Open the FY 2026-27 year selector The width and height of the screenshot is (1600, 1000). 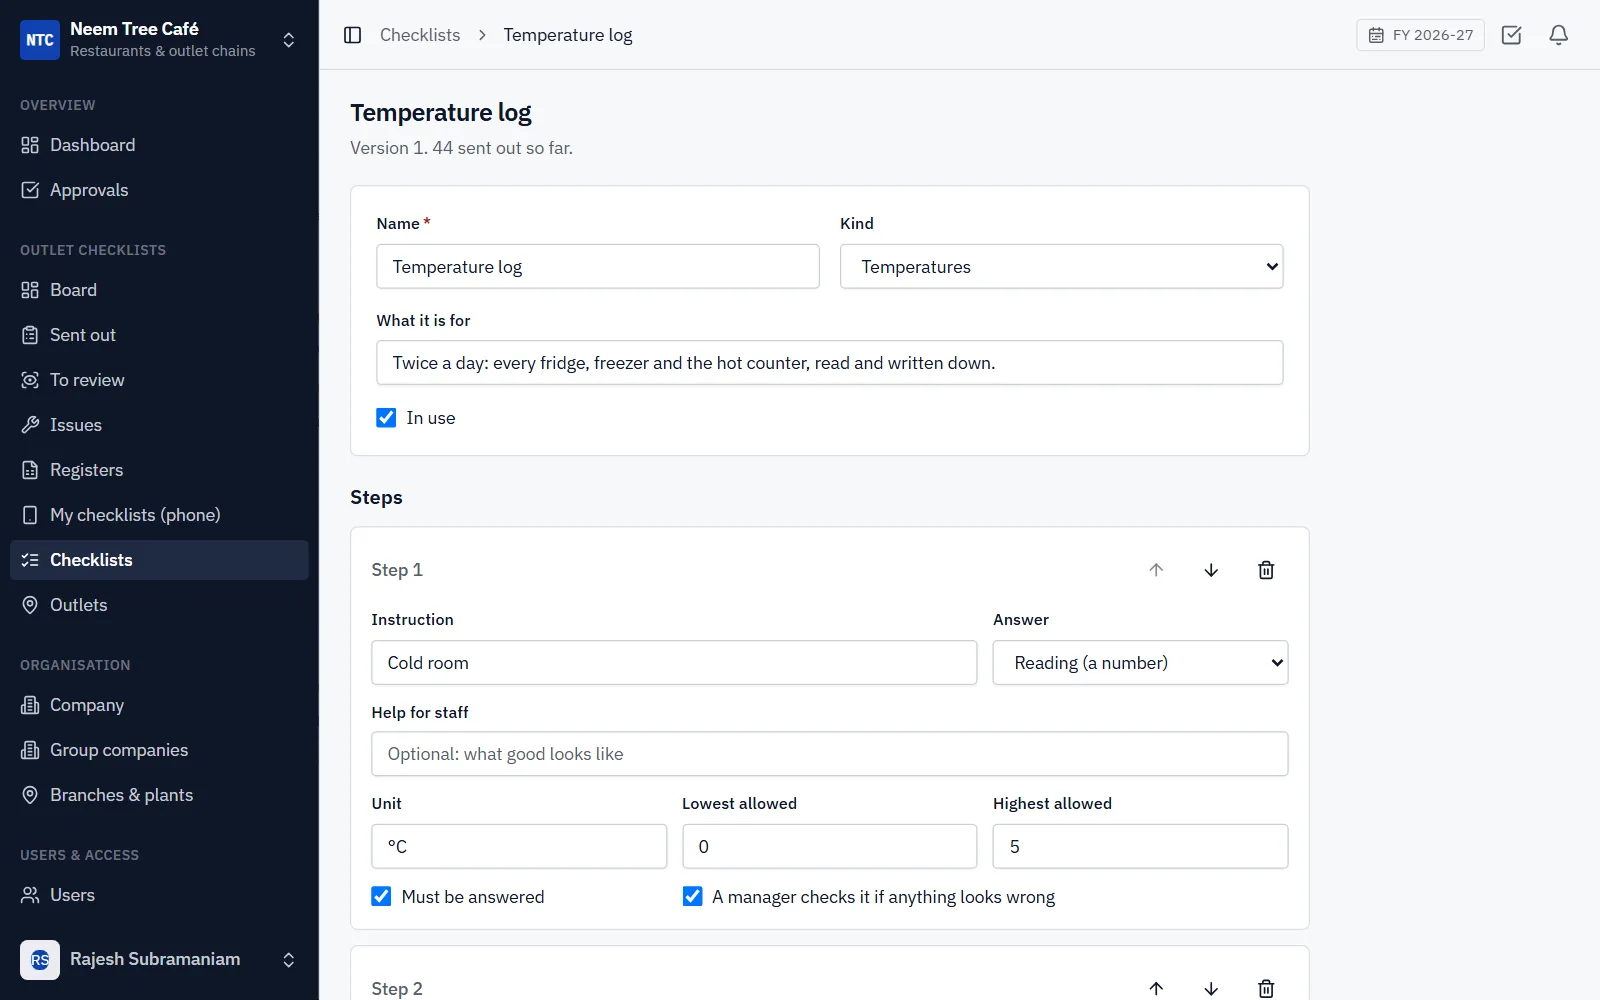(x=1420, y=35)
